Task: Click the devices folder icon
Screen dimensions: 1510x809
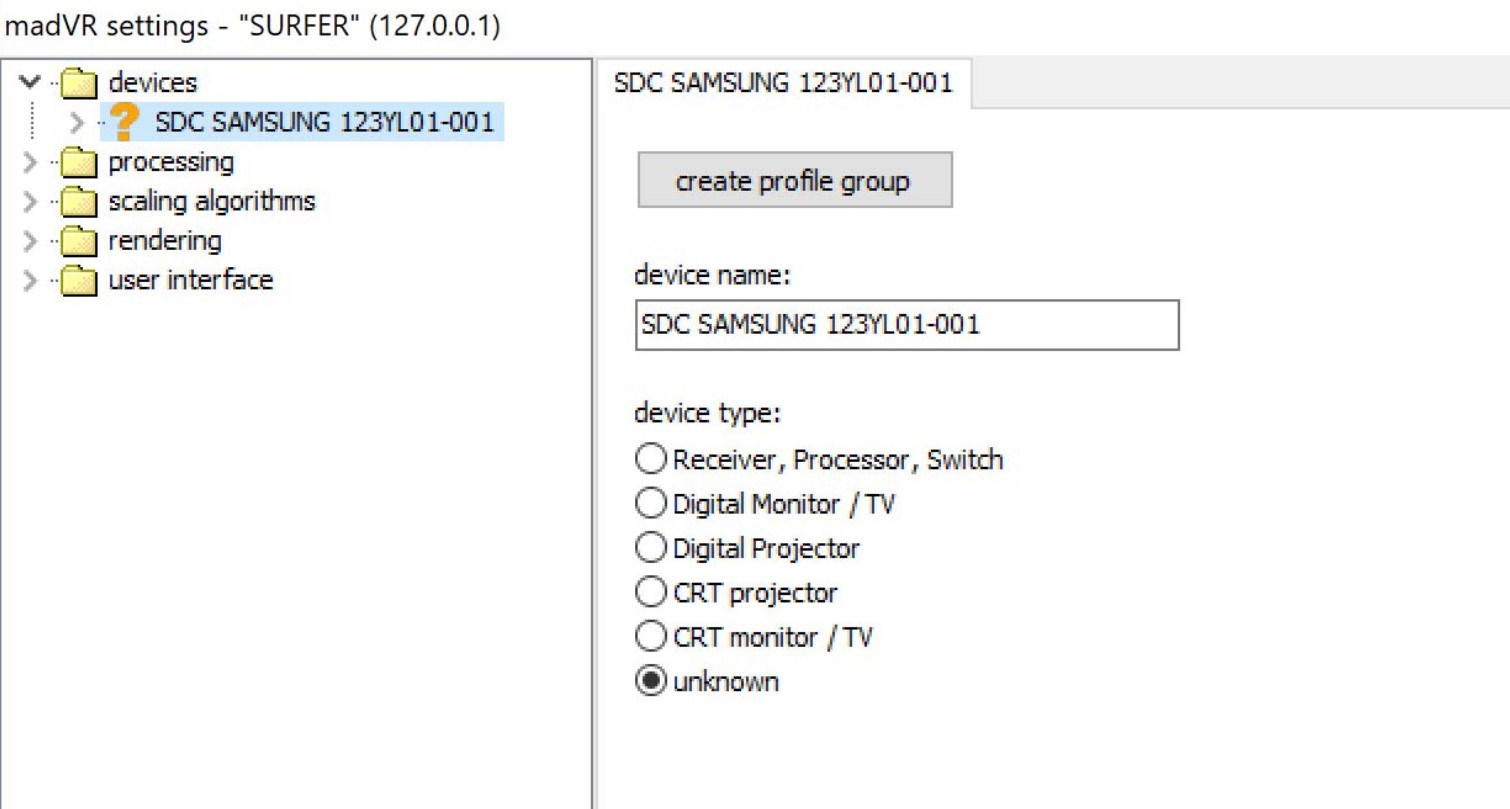Action: [x=78, y=83]
